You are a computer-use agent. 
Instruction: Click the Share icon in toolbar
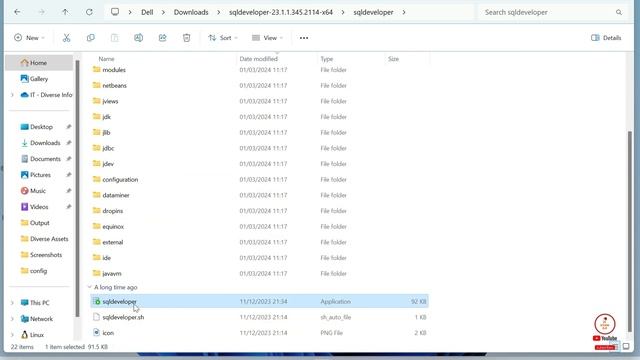tap(162, 38)
